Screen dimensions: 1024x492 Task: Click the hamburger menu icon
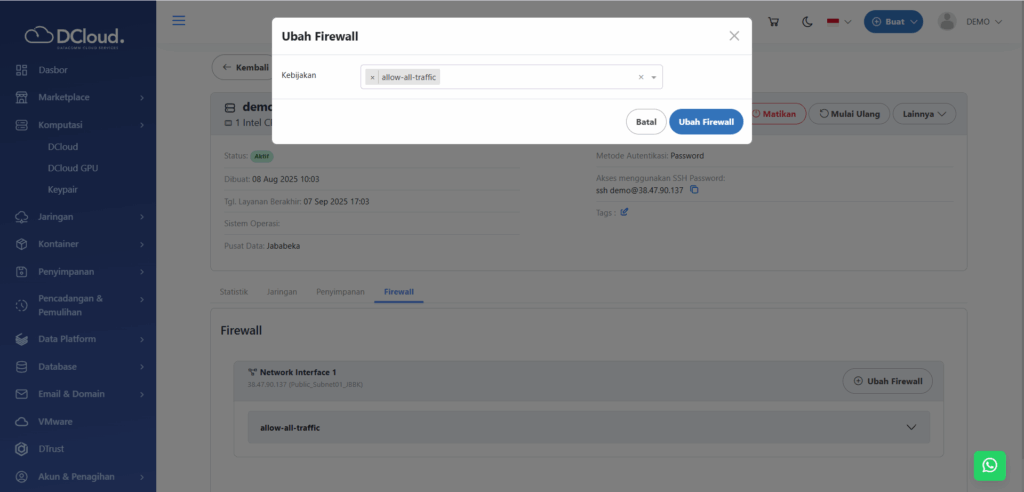pos(179,21)
